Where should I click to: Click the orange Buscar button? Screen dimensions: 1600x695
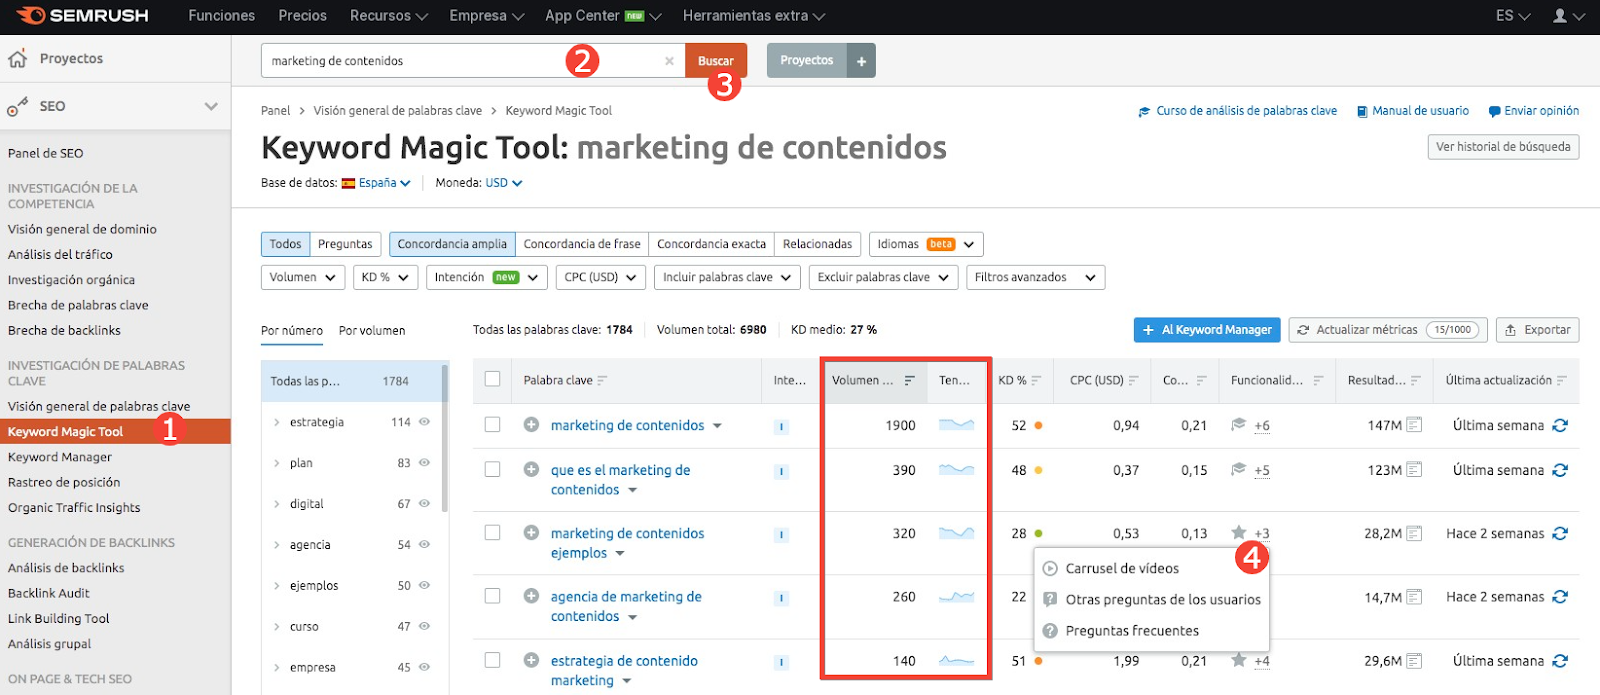[715, 61]
